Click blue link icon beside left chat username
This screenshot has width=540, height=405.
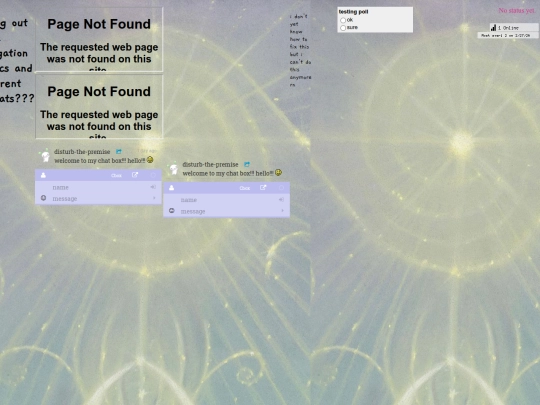[119, 152]
